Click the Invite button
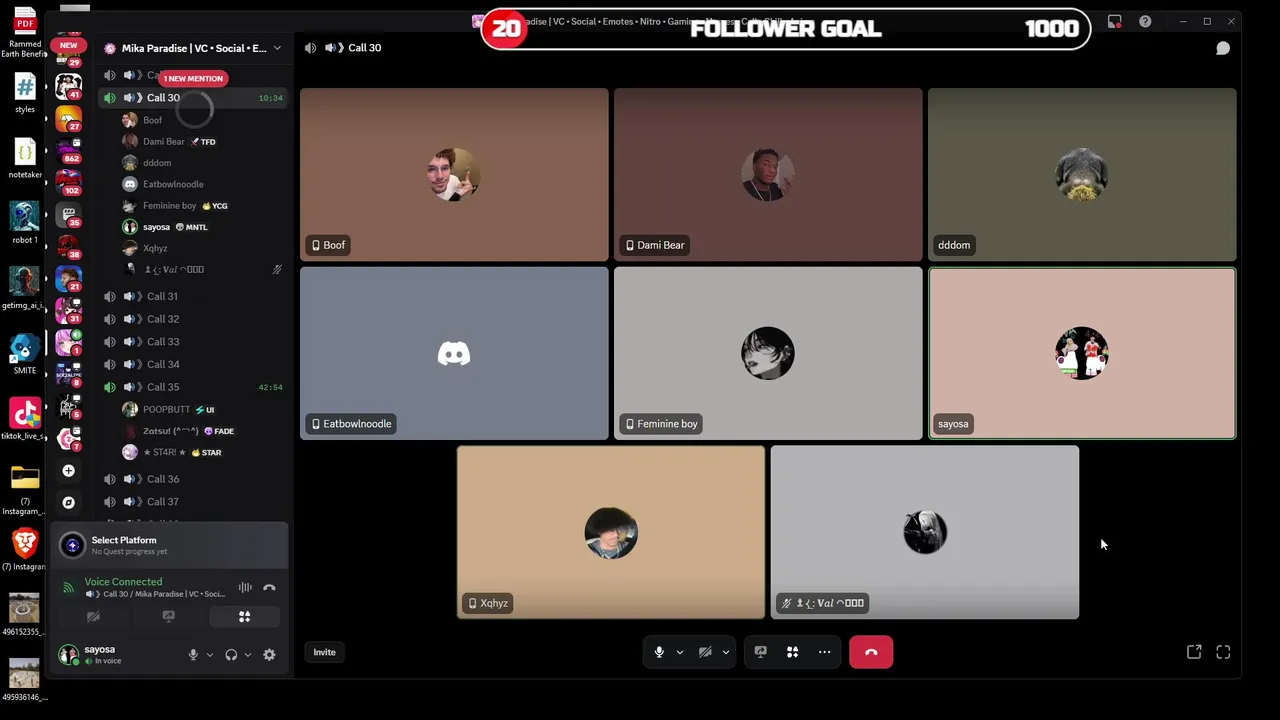The height and width of the screenshot is (720, 1280). coord(324,652)
